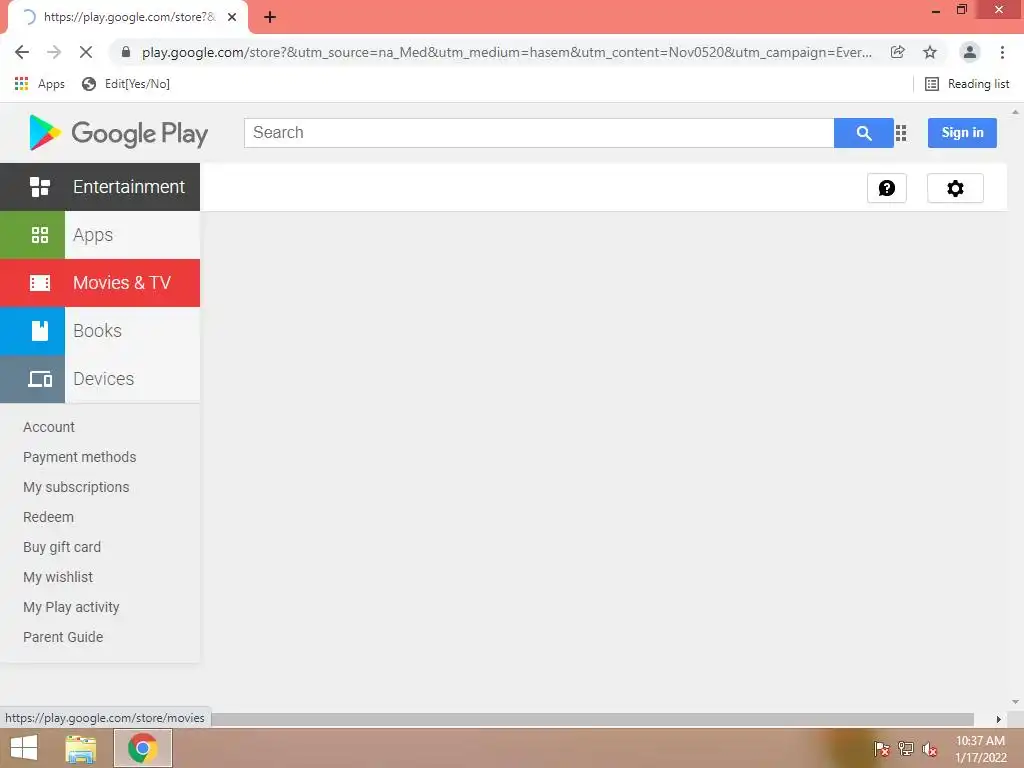The width and height of the screenshot is (1024, 768).
Task: Open Parent Guide link
Action: 63,637
